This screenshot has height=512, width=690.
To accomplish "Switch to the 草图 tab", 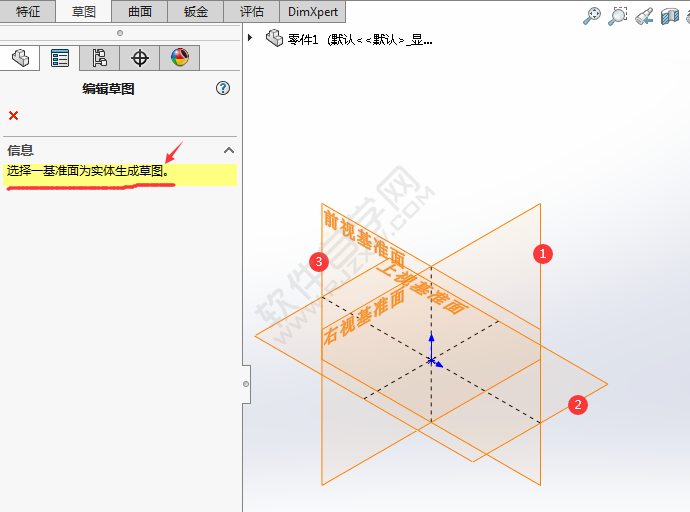I will [x=84, y=11].
